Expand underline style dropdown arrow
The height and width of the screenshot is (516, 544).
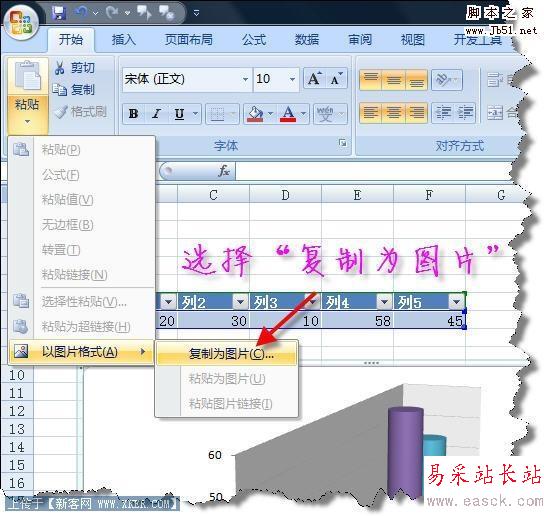196,113
